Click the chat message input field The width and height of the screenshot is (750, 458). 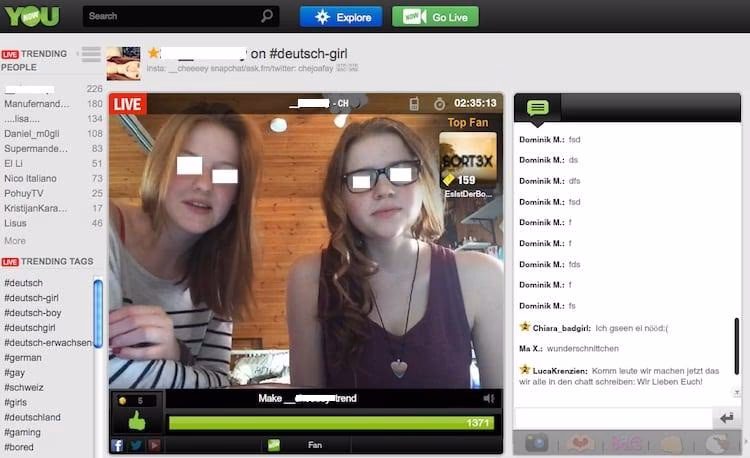[x=610, y=418]
